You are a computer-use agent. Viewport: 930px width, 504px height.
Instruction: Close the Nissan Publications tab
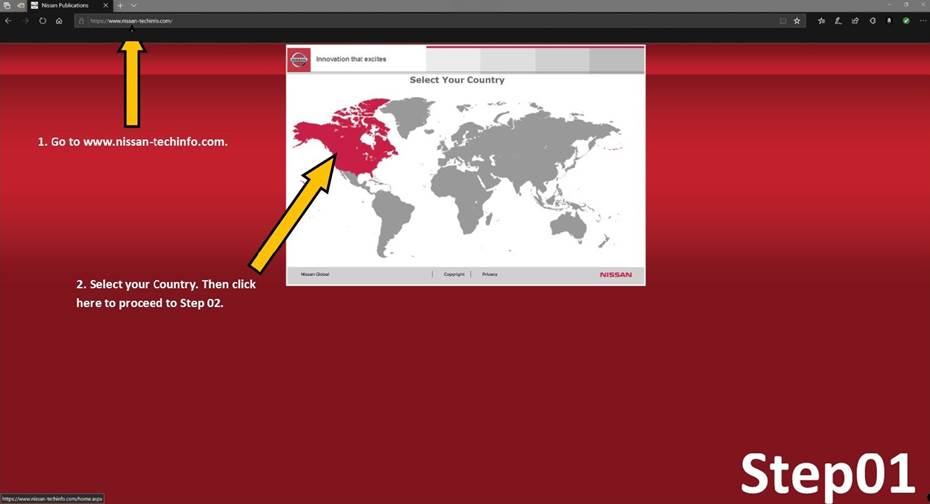pos(106,5)
